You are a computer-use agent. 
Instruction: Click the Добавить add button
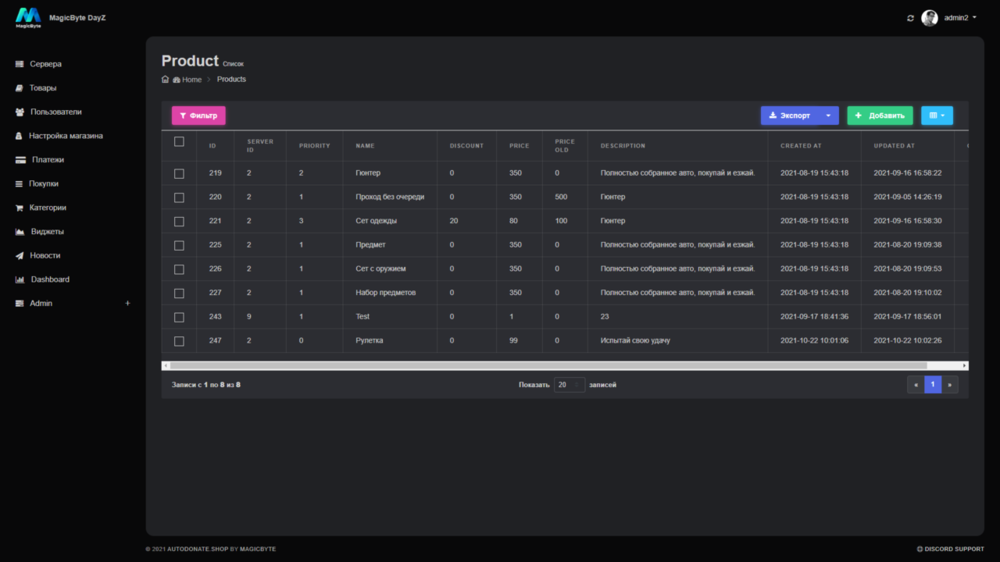click(879, 115)
